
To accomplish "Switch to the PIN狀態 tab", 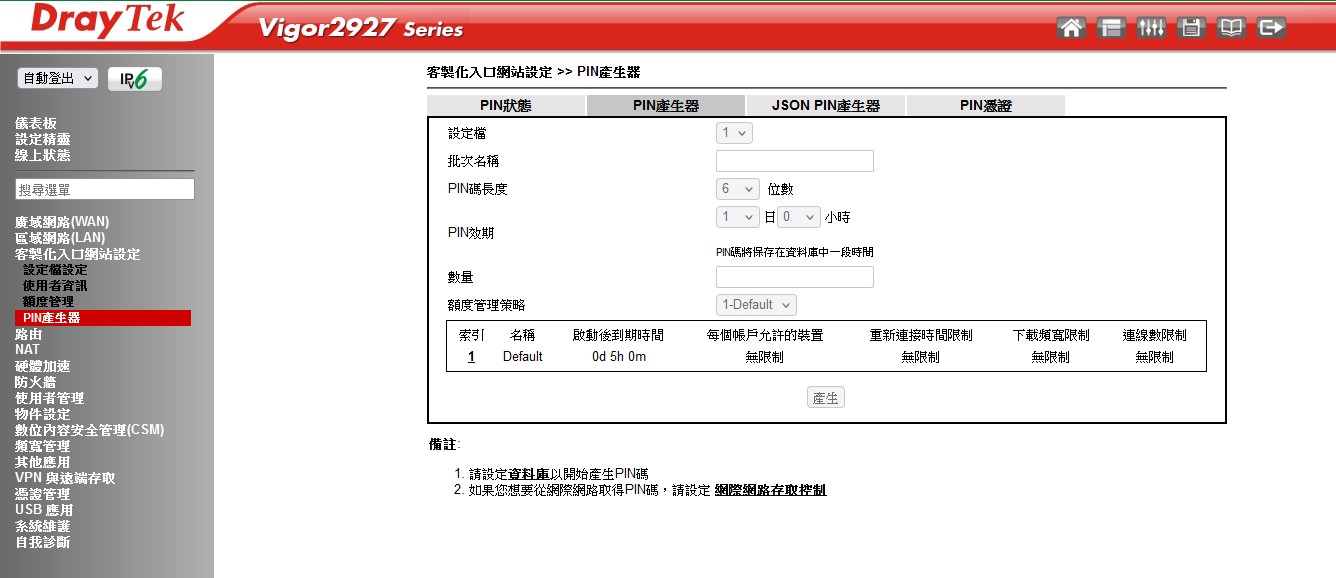I will [x=505, y=105].
